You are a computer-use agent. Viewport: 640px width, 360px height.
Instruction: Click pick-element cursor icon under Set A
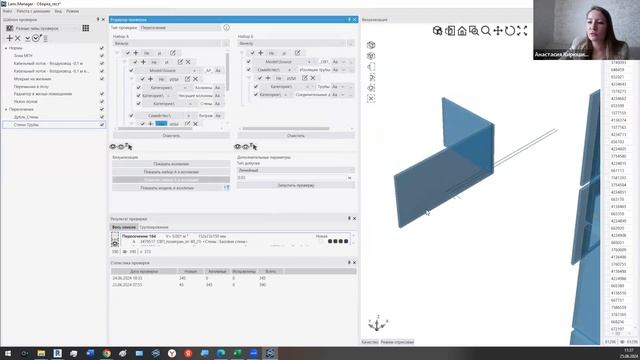click(129, 146)
